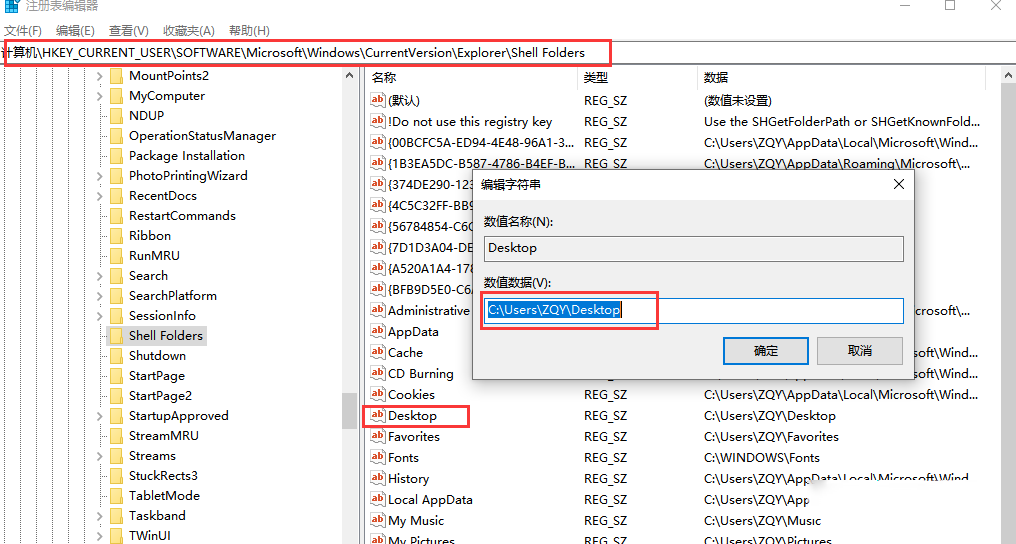Select the Administrative value name
The image size is (1016, 544).
tap(428, 310)
